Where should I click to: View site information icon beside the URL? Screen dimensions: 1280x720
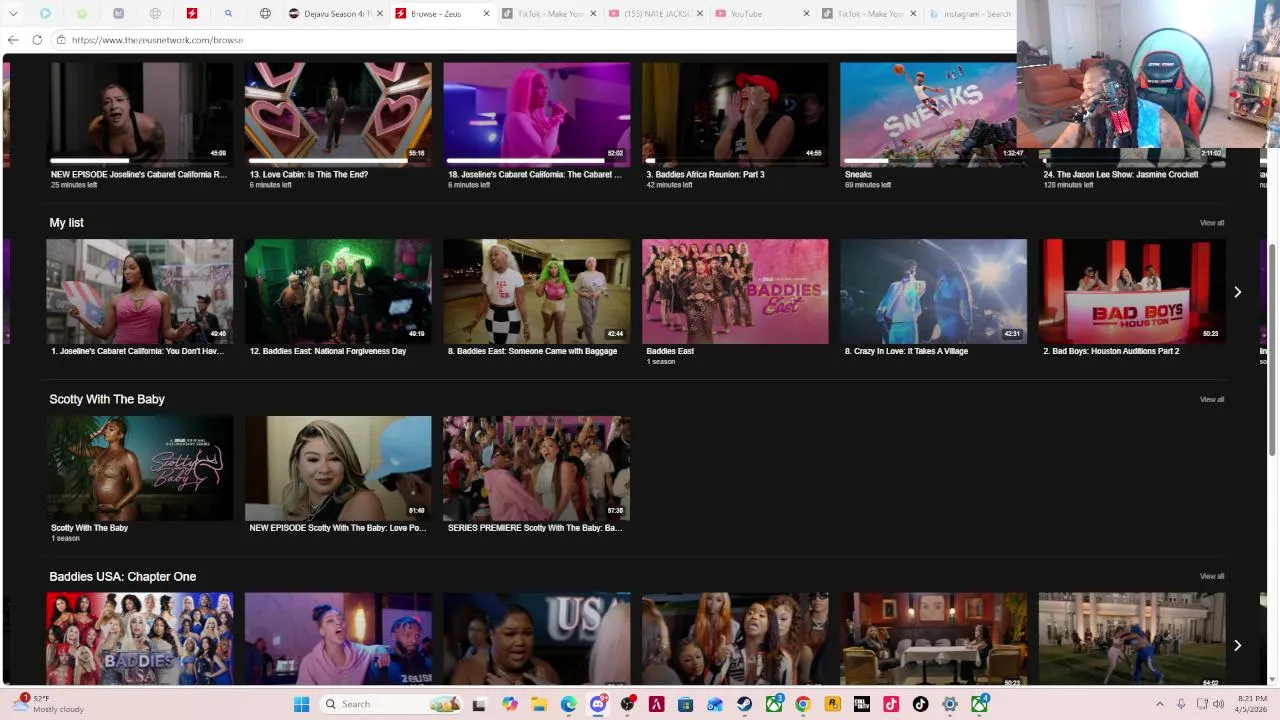[x=61, y=40]
